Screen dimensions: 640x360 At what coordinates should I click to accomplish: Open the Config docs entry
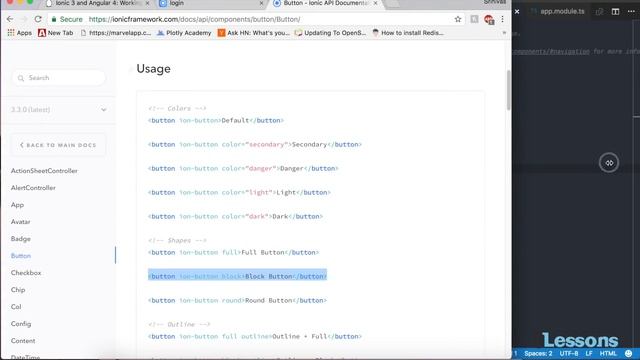click(21, 324)
